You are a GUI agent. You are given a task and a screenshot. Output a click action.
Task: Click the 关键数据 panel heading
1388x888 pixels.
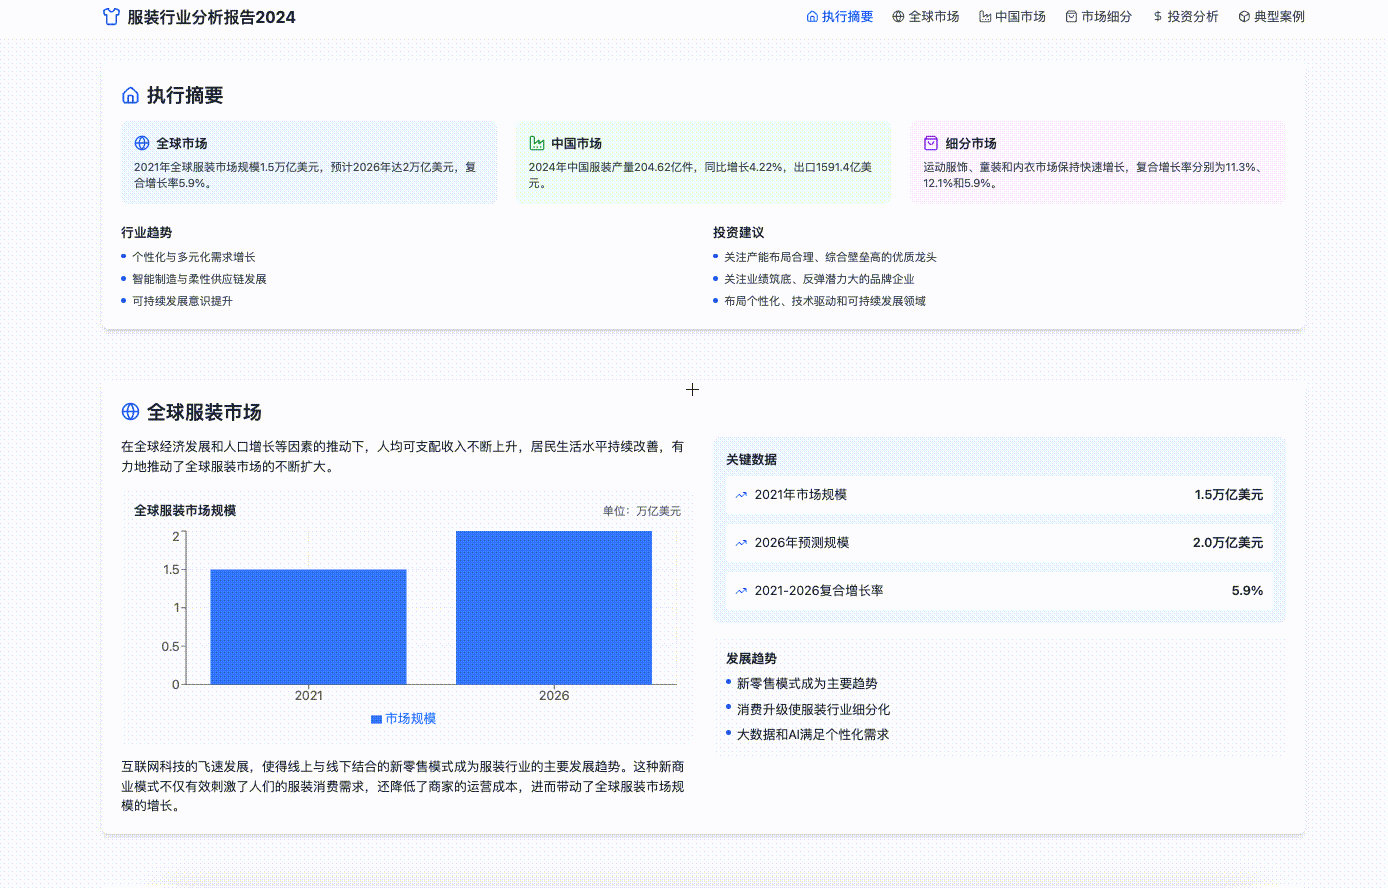pyautogui.click(x=750, y=459)
